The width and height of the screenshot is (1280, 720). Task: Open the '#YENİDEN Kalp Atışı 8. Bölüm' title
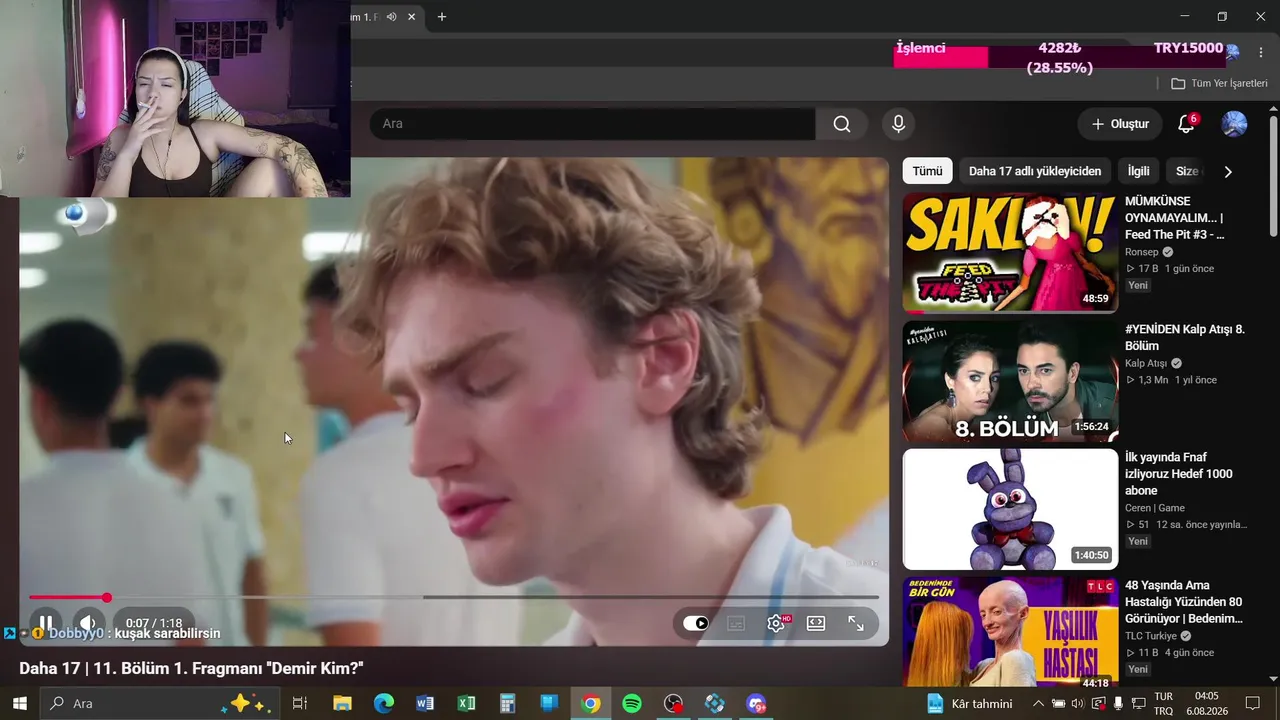tap(1185, 338)
